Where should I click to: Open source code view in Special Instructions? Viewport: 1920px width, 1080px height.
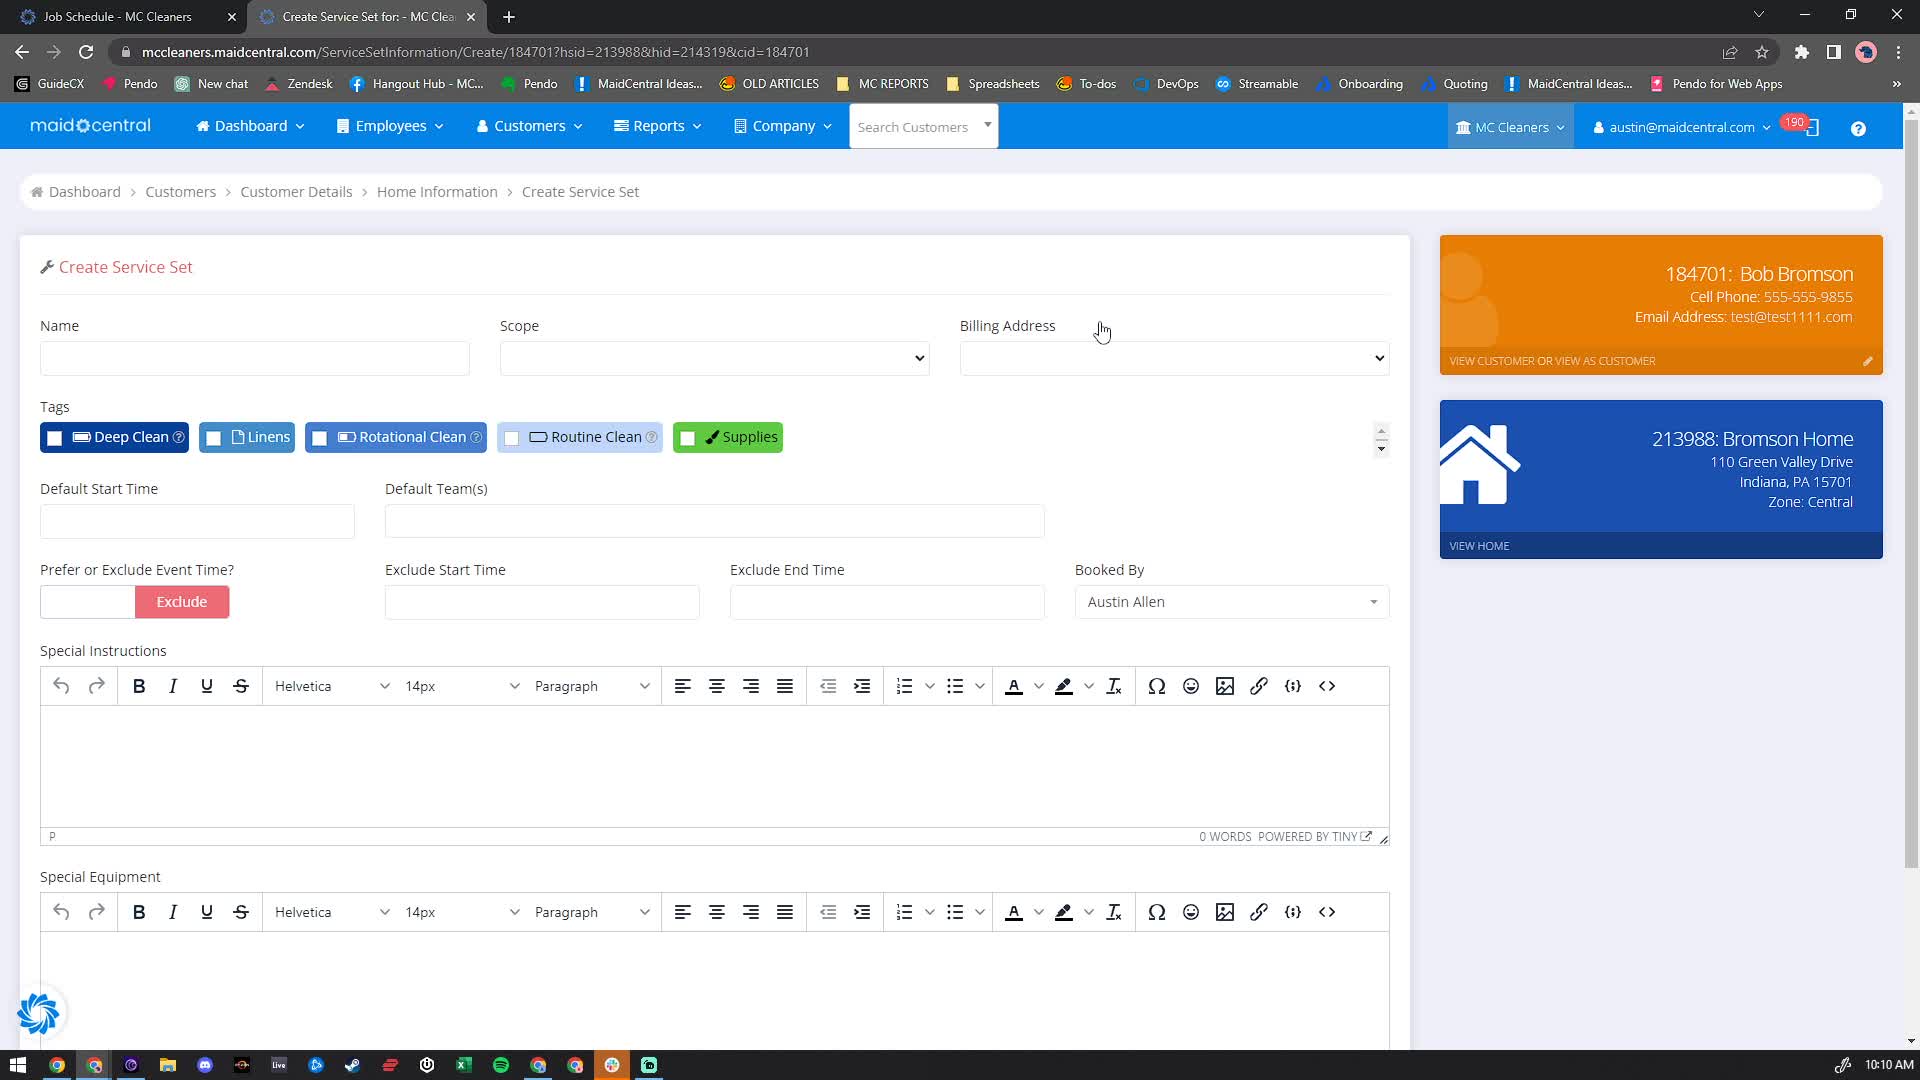click(1327, 686)
